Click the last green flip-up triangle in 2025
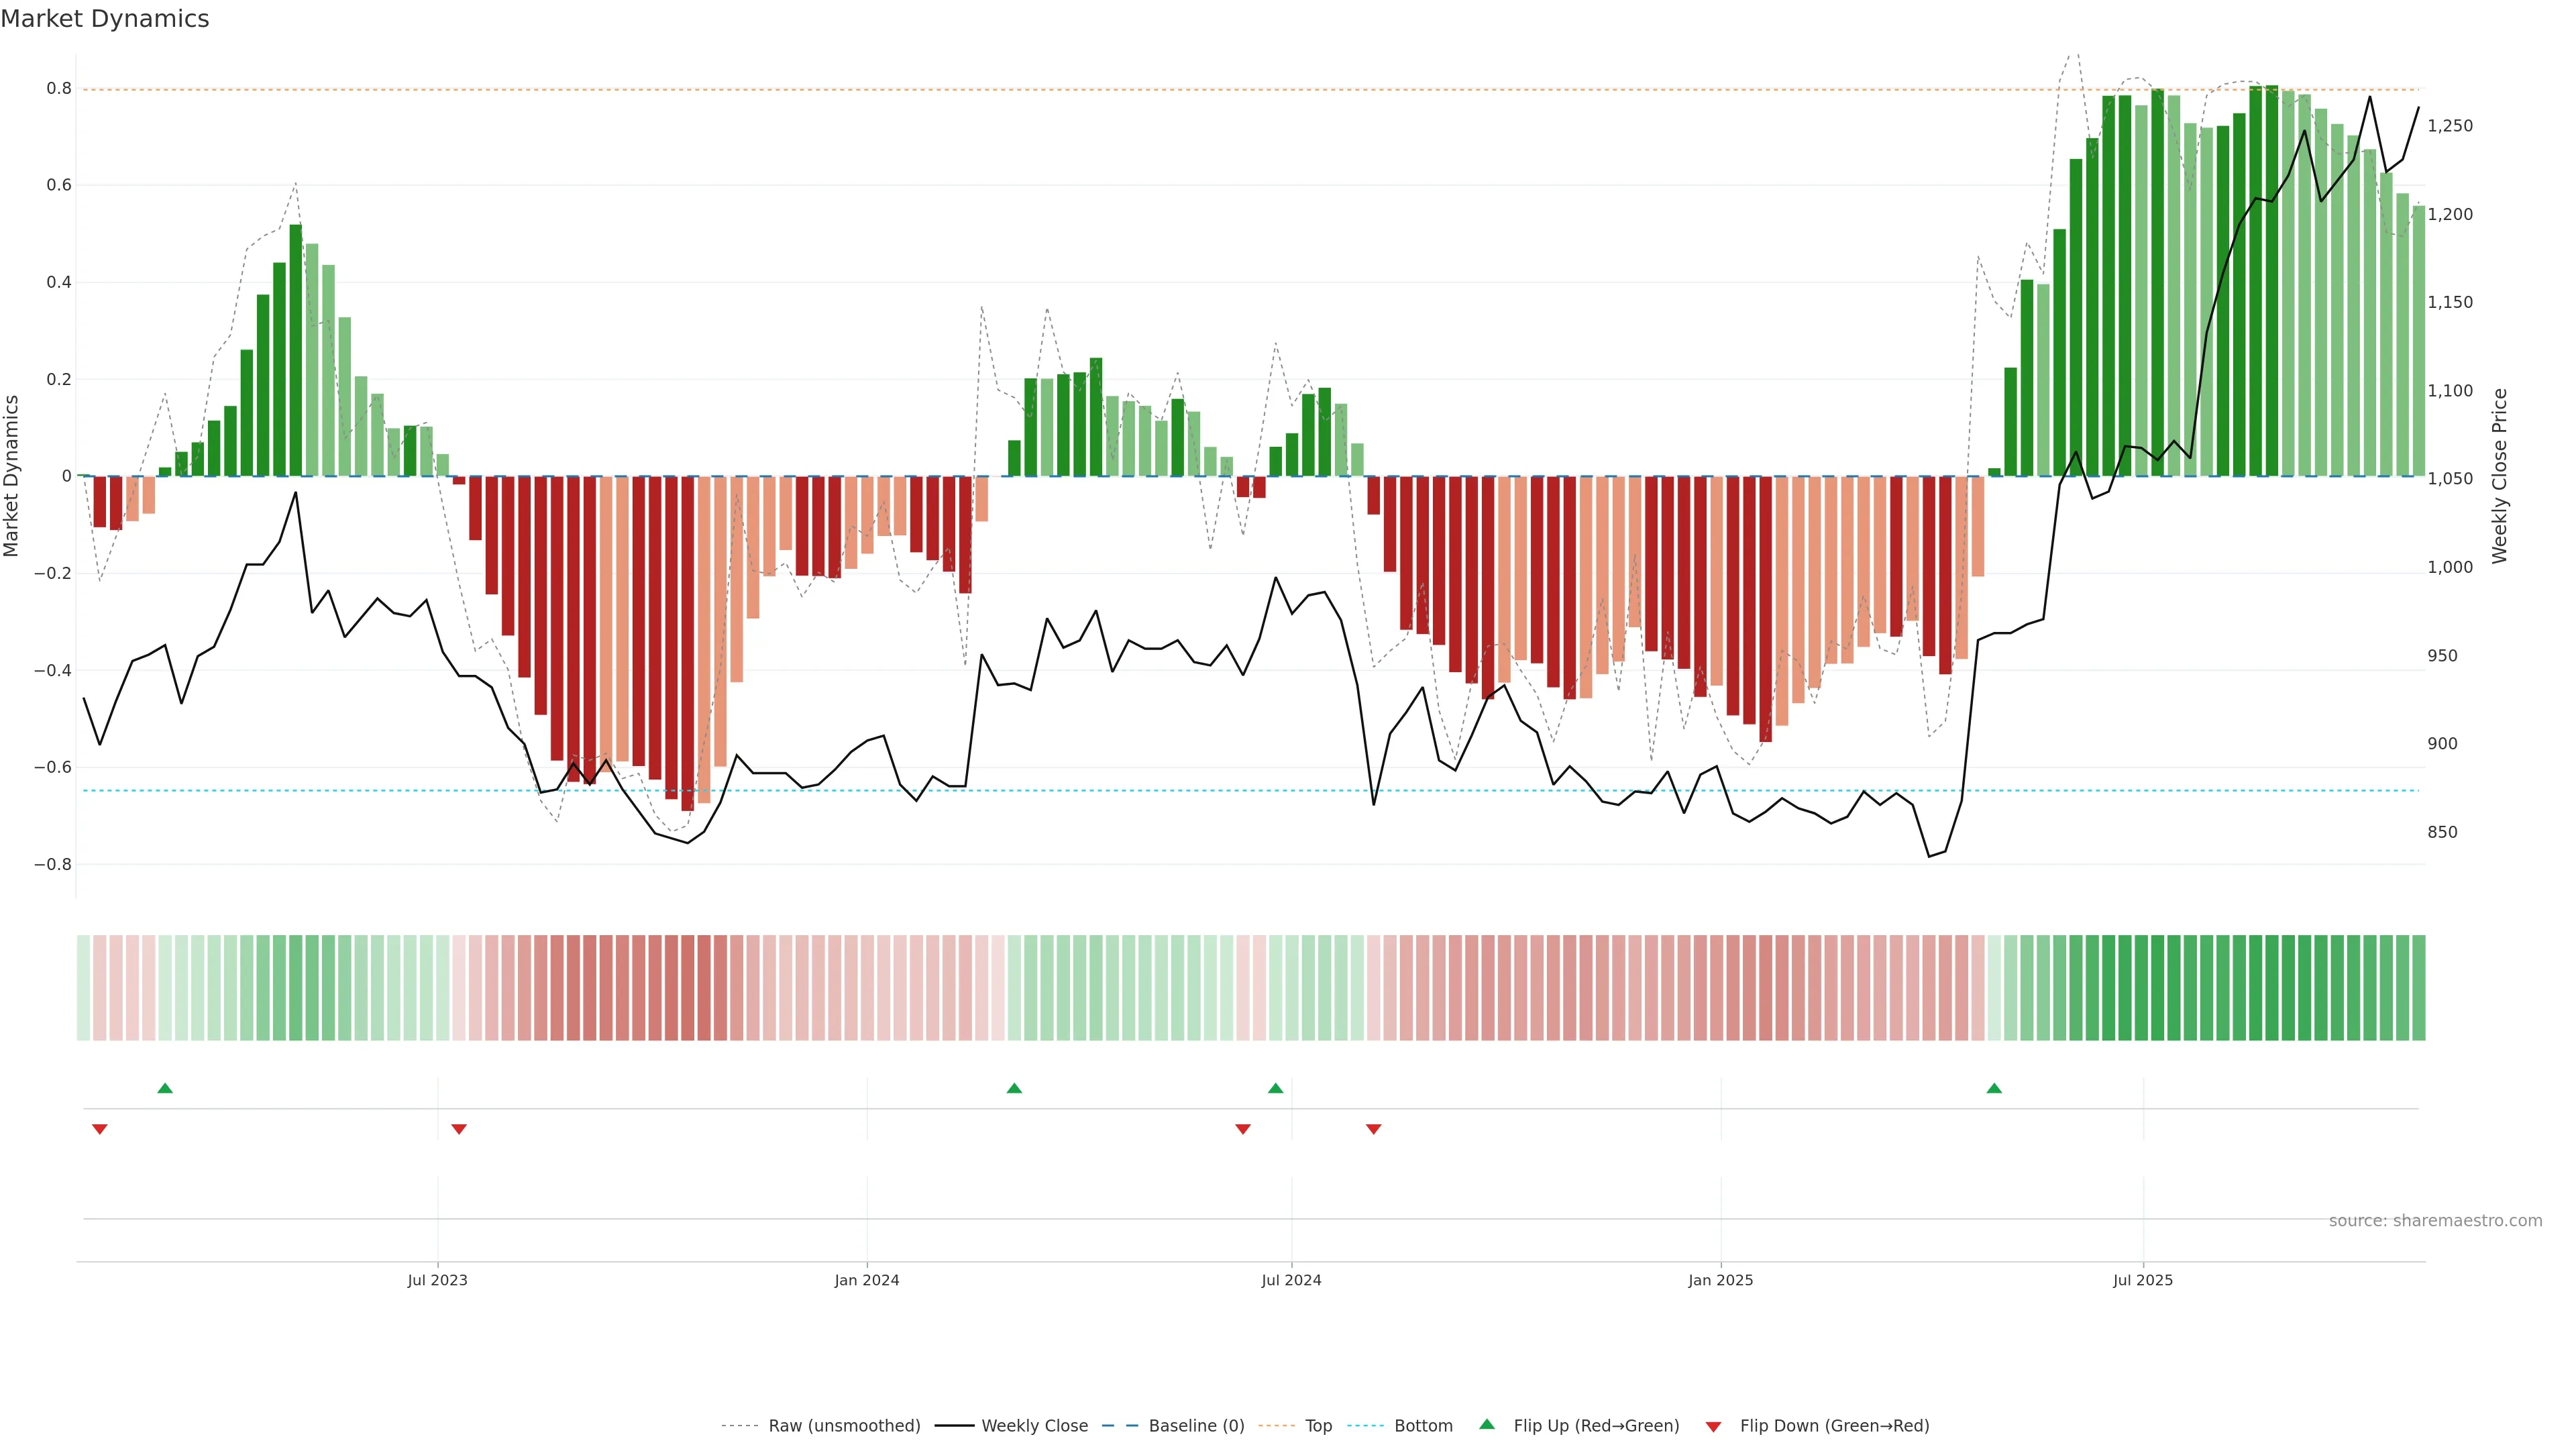This screenshot has width=2576, height=1449. click(1994, 1088)
